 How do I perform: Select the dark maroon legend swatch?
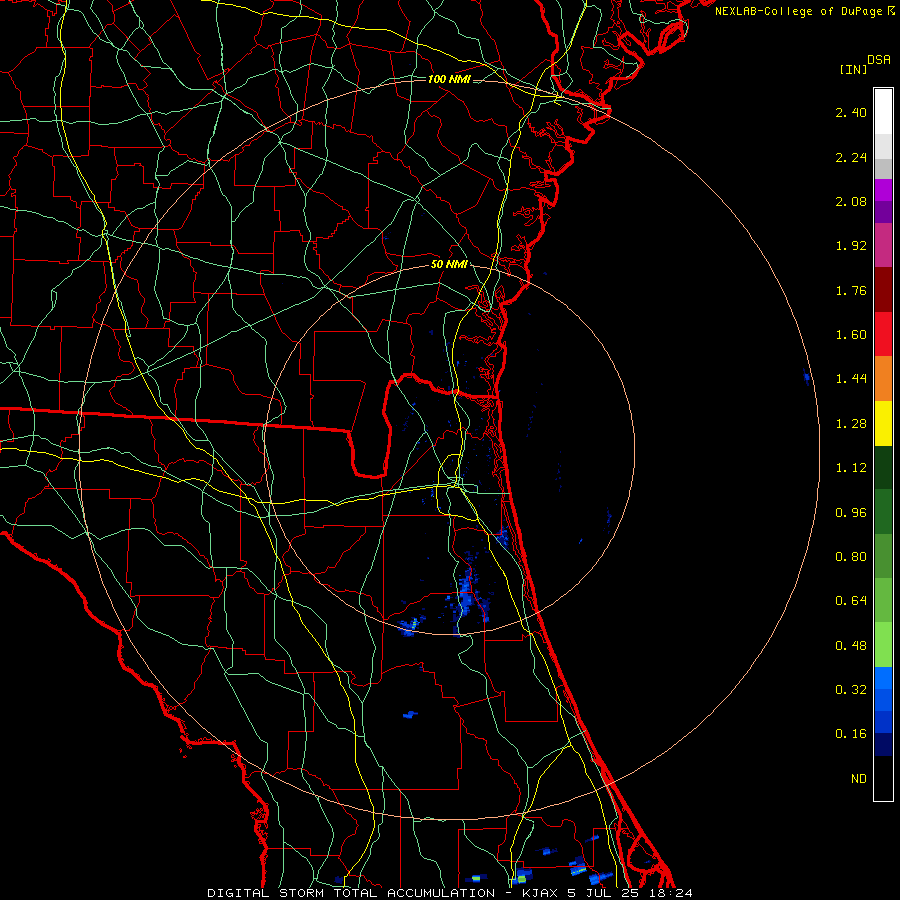(883, 290)
